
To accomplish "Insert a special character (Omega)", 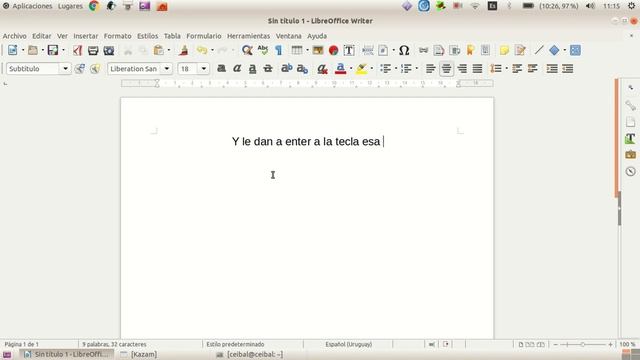I will point(404,50).
